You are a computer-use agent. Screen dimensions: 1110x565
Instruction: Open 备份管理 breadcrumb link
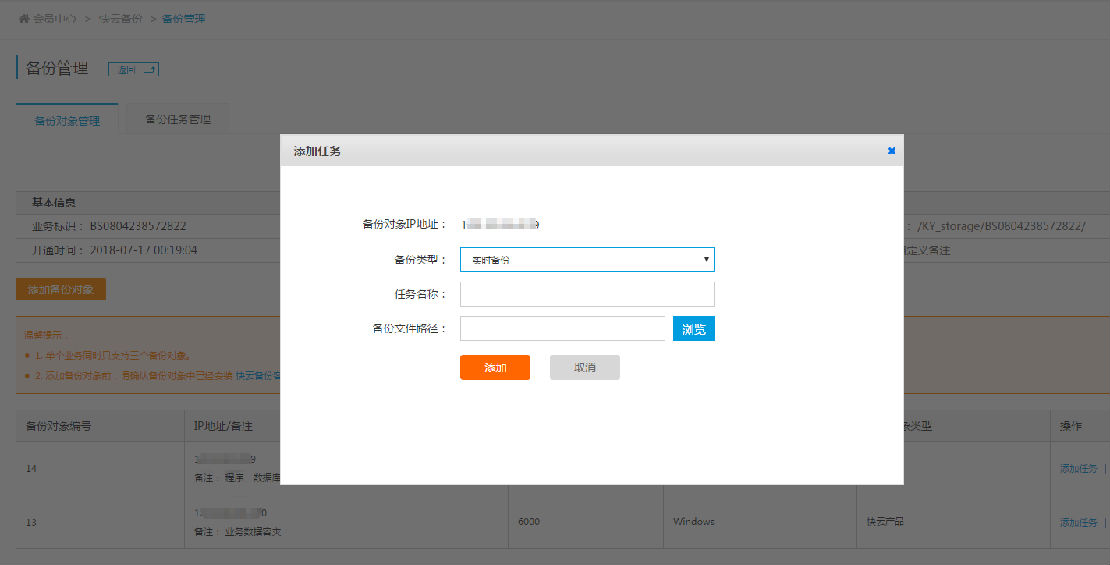coord(183,18)
